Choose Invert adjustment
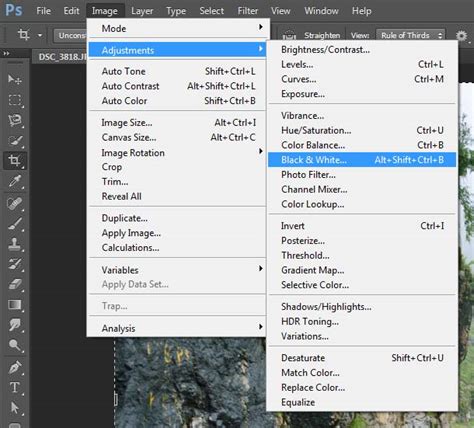 click(362, 226)
